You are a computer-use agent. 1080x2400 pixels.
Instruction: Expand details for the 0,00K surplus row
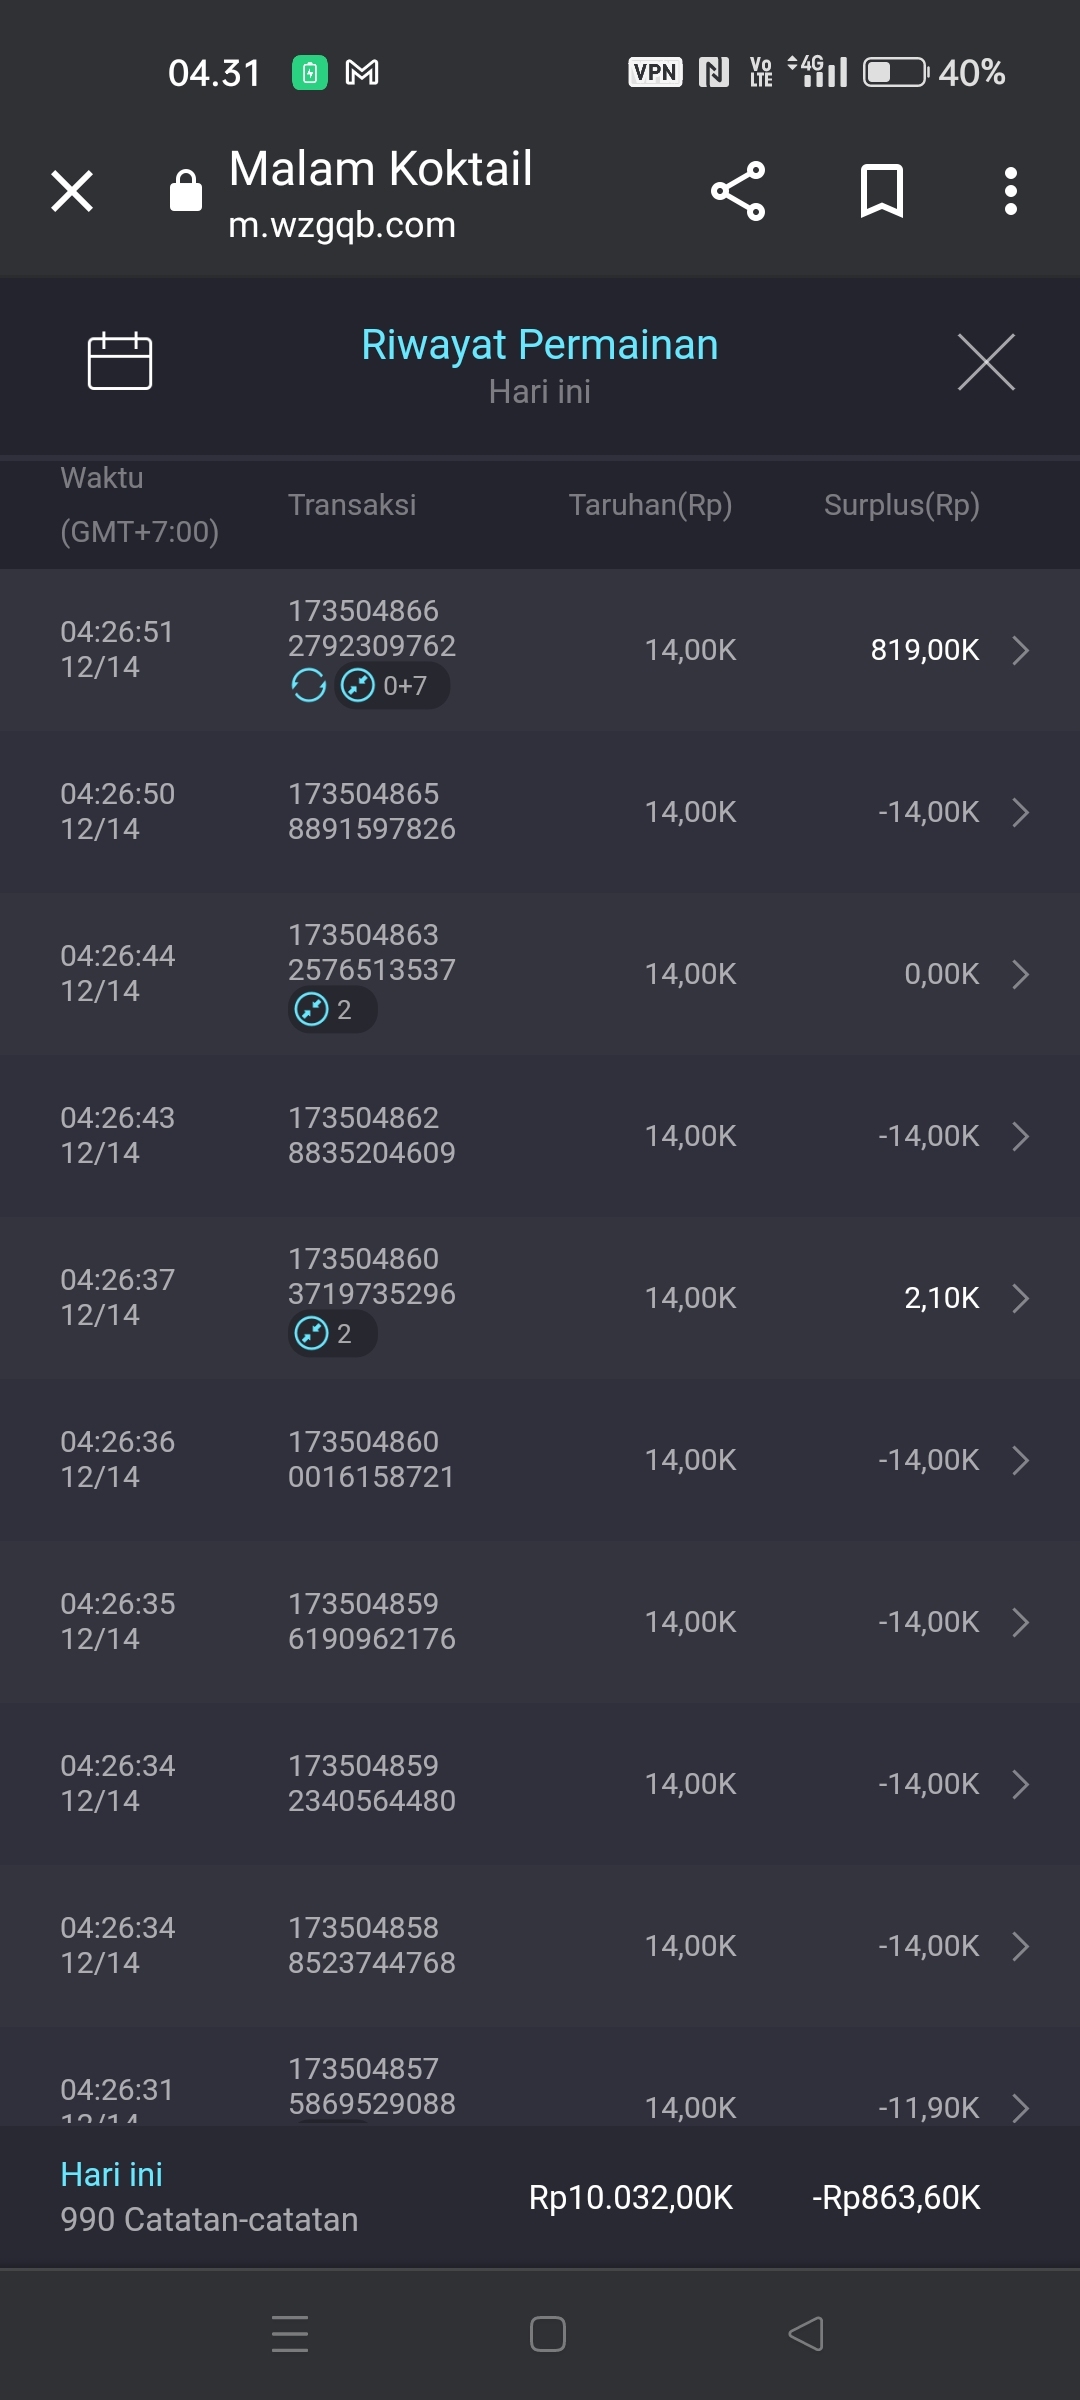tap(1020, 974)
